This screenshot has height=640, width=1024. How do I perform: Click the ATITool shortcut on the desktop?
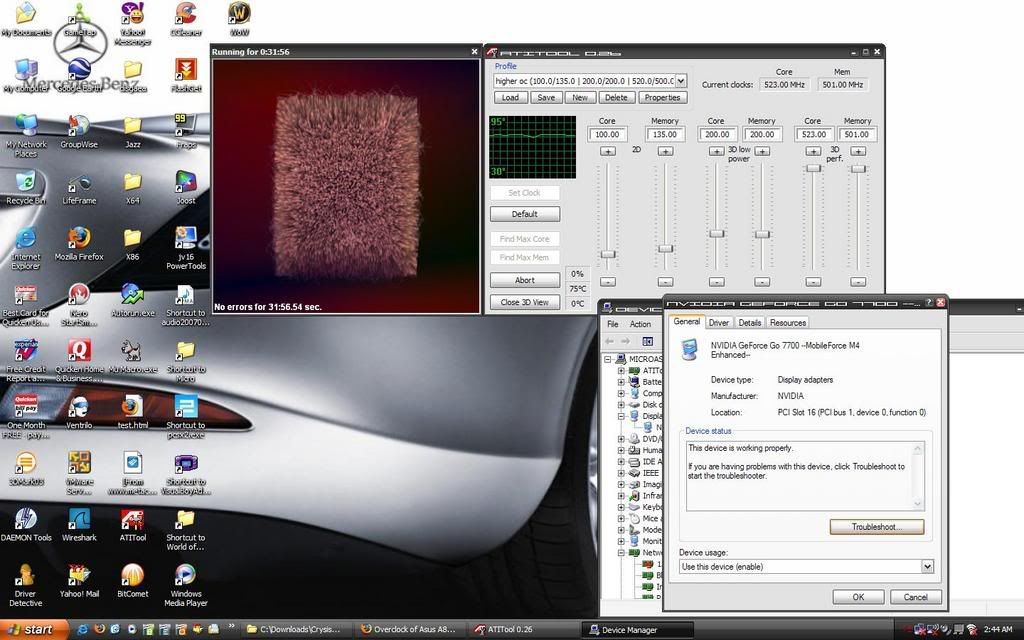coord(133,525)
